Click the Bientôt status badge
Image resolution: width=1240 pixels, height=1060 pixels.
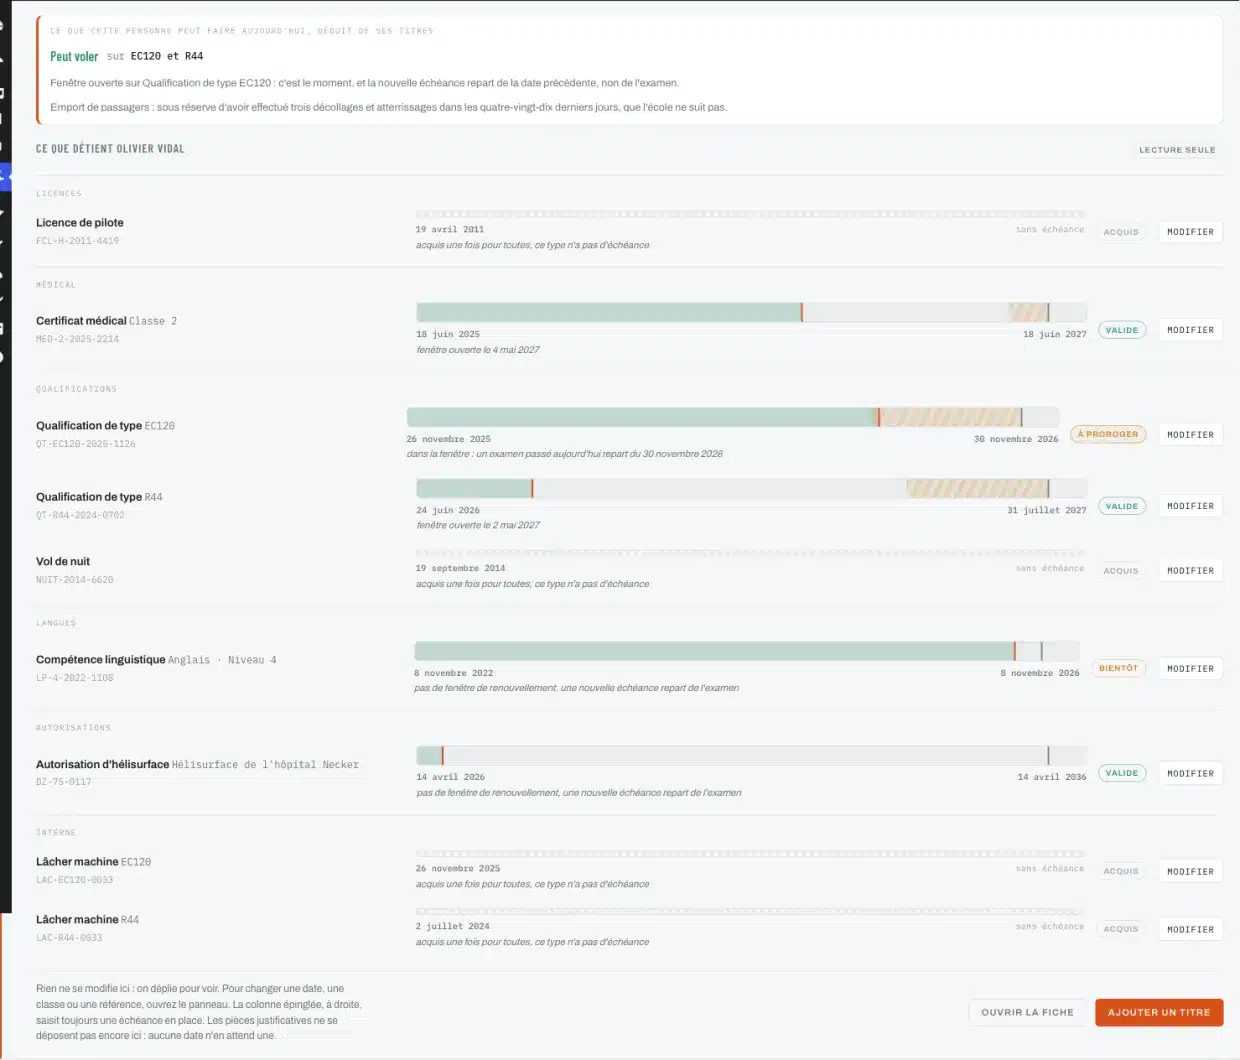[1118, 669]
